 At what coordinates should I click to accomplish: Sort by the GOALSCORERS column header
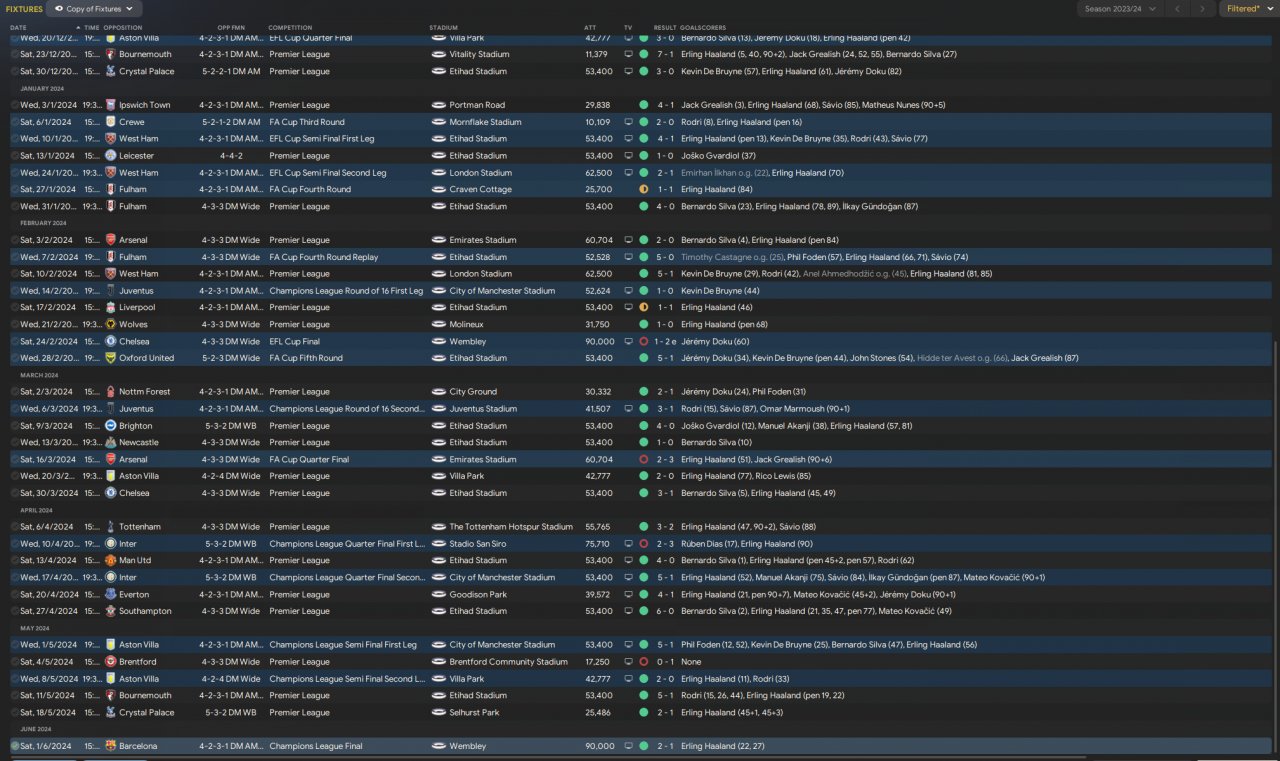click(704, 27)
